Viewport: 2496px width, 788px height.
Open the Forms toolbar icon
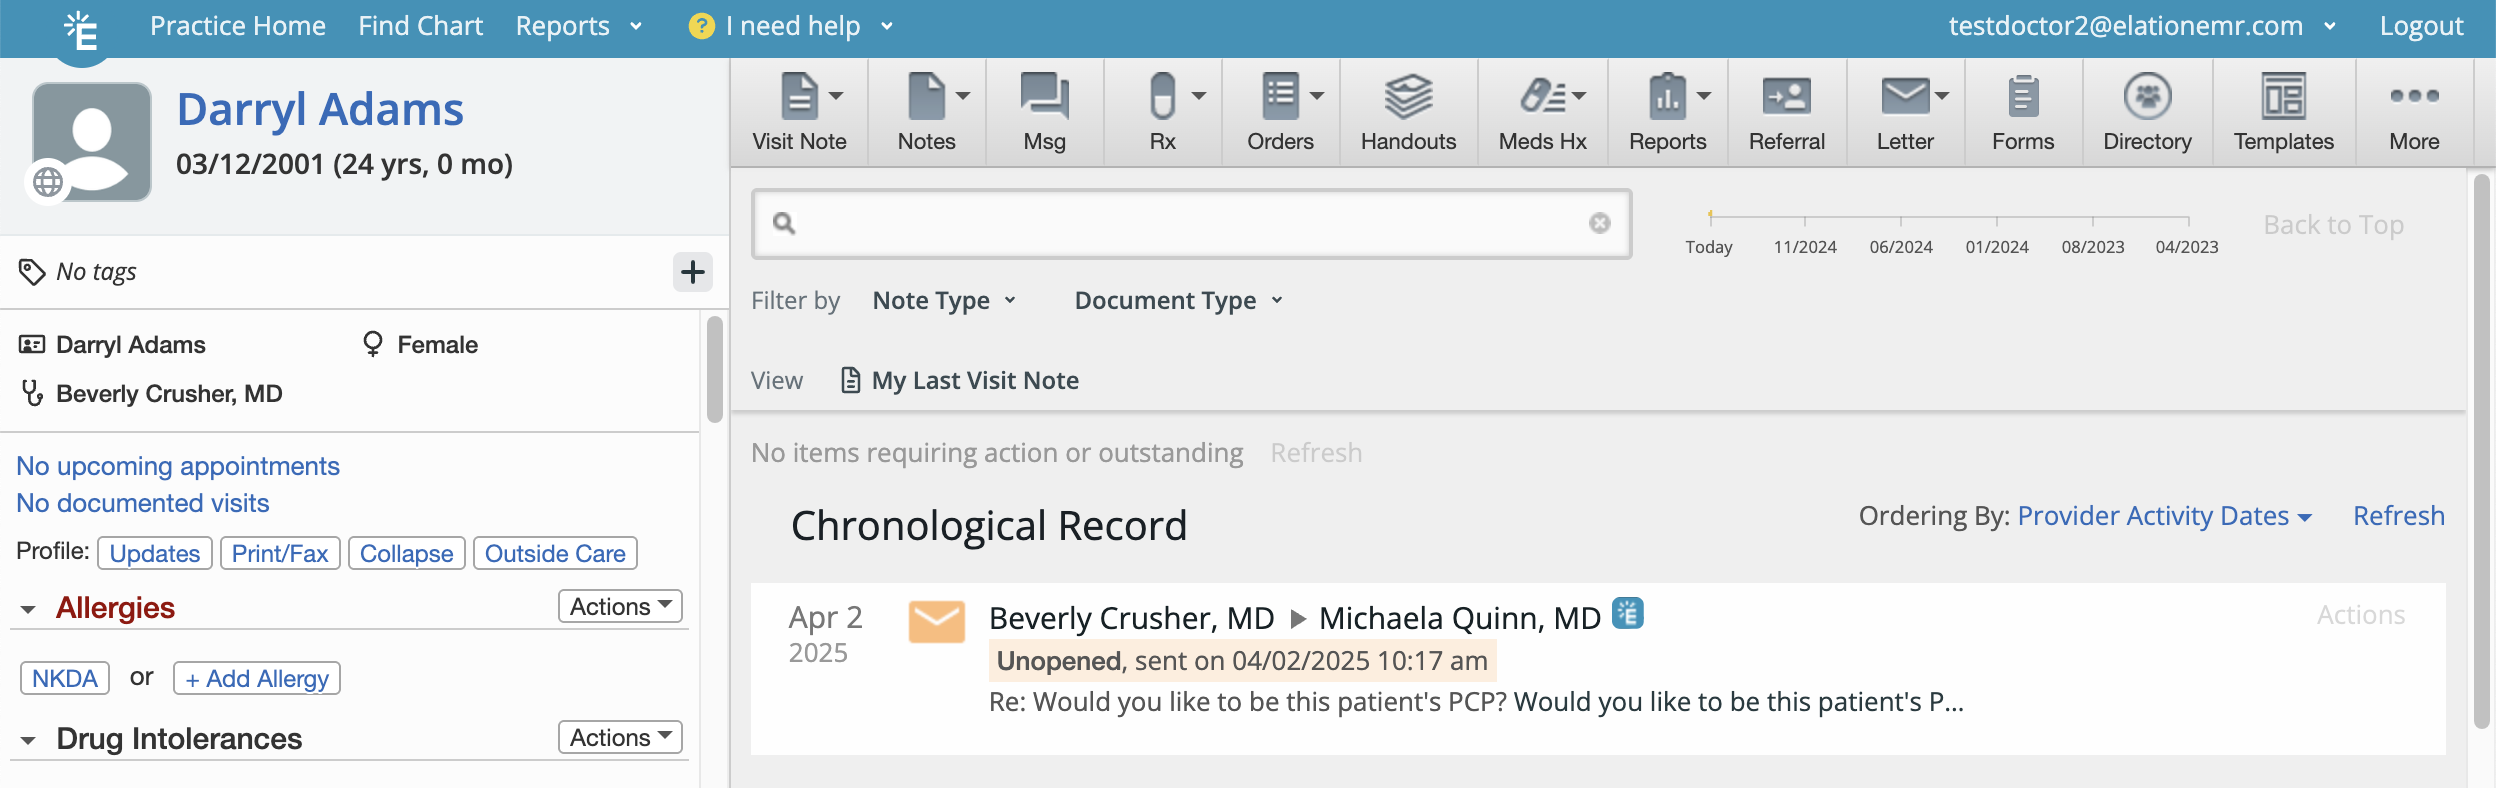(x=2023, y=98)
